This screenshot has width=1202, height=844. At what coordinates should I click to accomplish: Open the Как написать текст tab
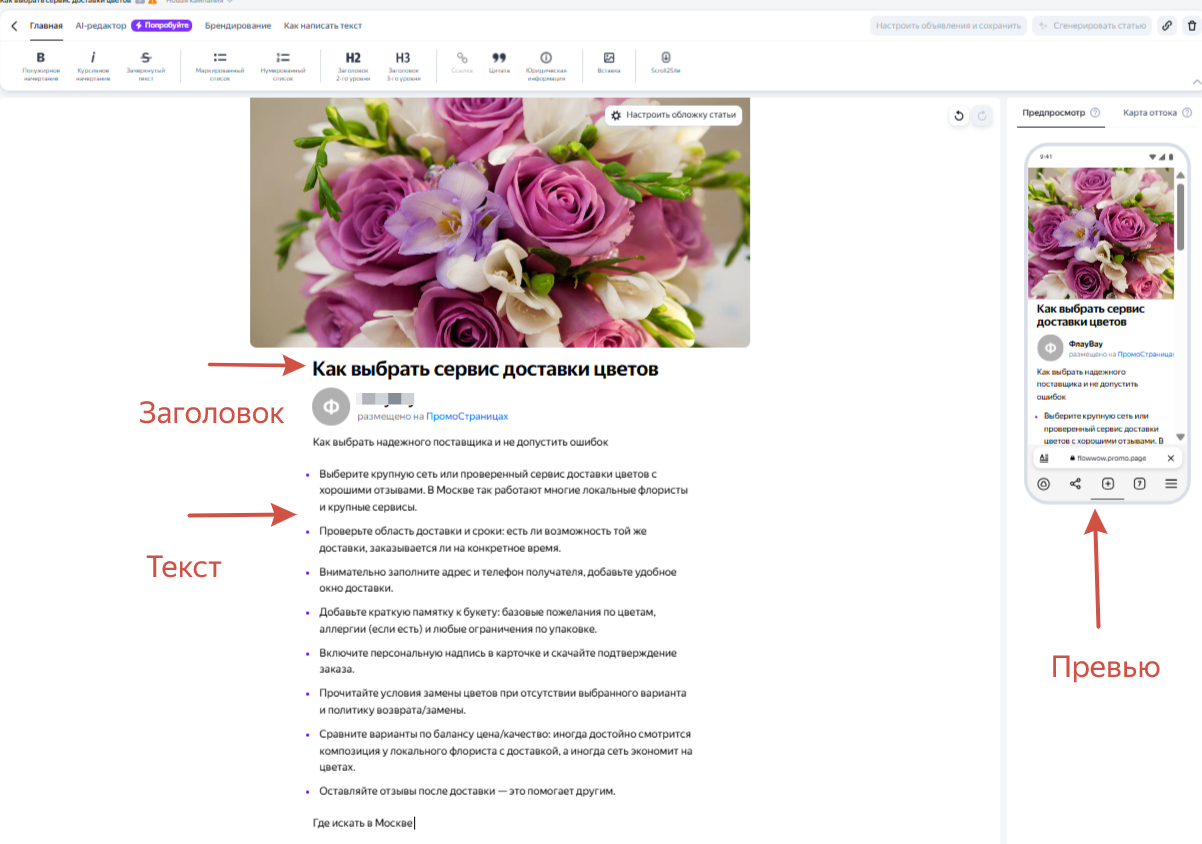[x=323, y=26]
